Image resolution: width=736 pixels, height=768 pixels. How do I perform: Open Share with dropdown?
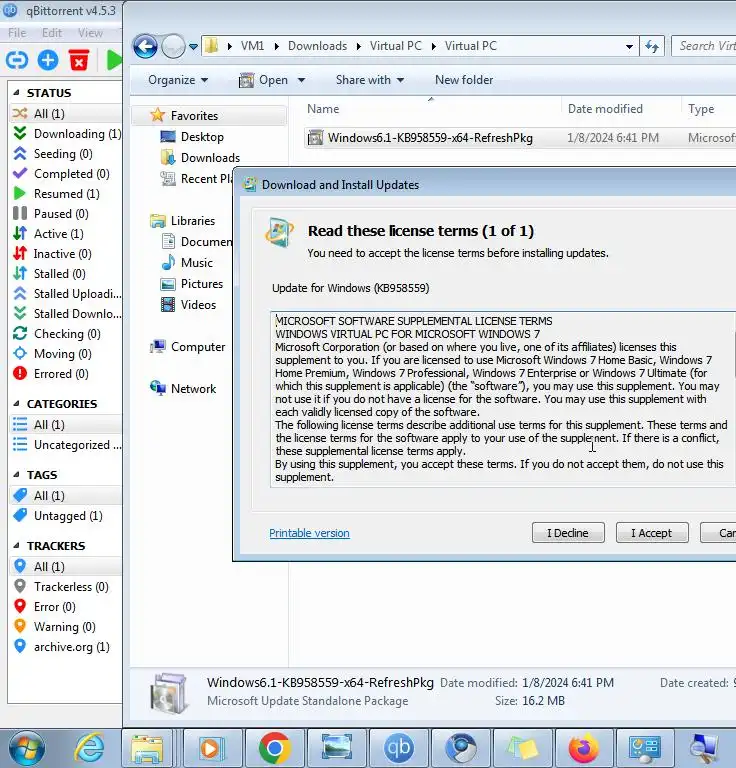pyautogui.click(x=370, y=80)
